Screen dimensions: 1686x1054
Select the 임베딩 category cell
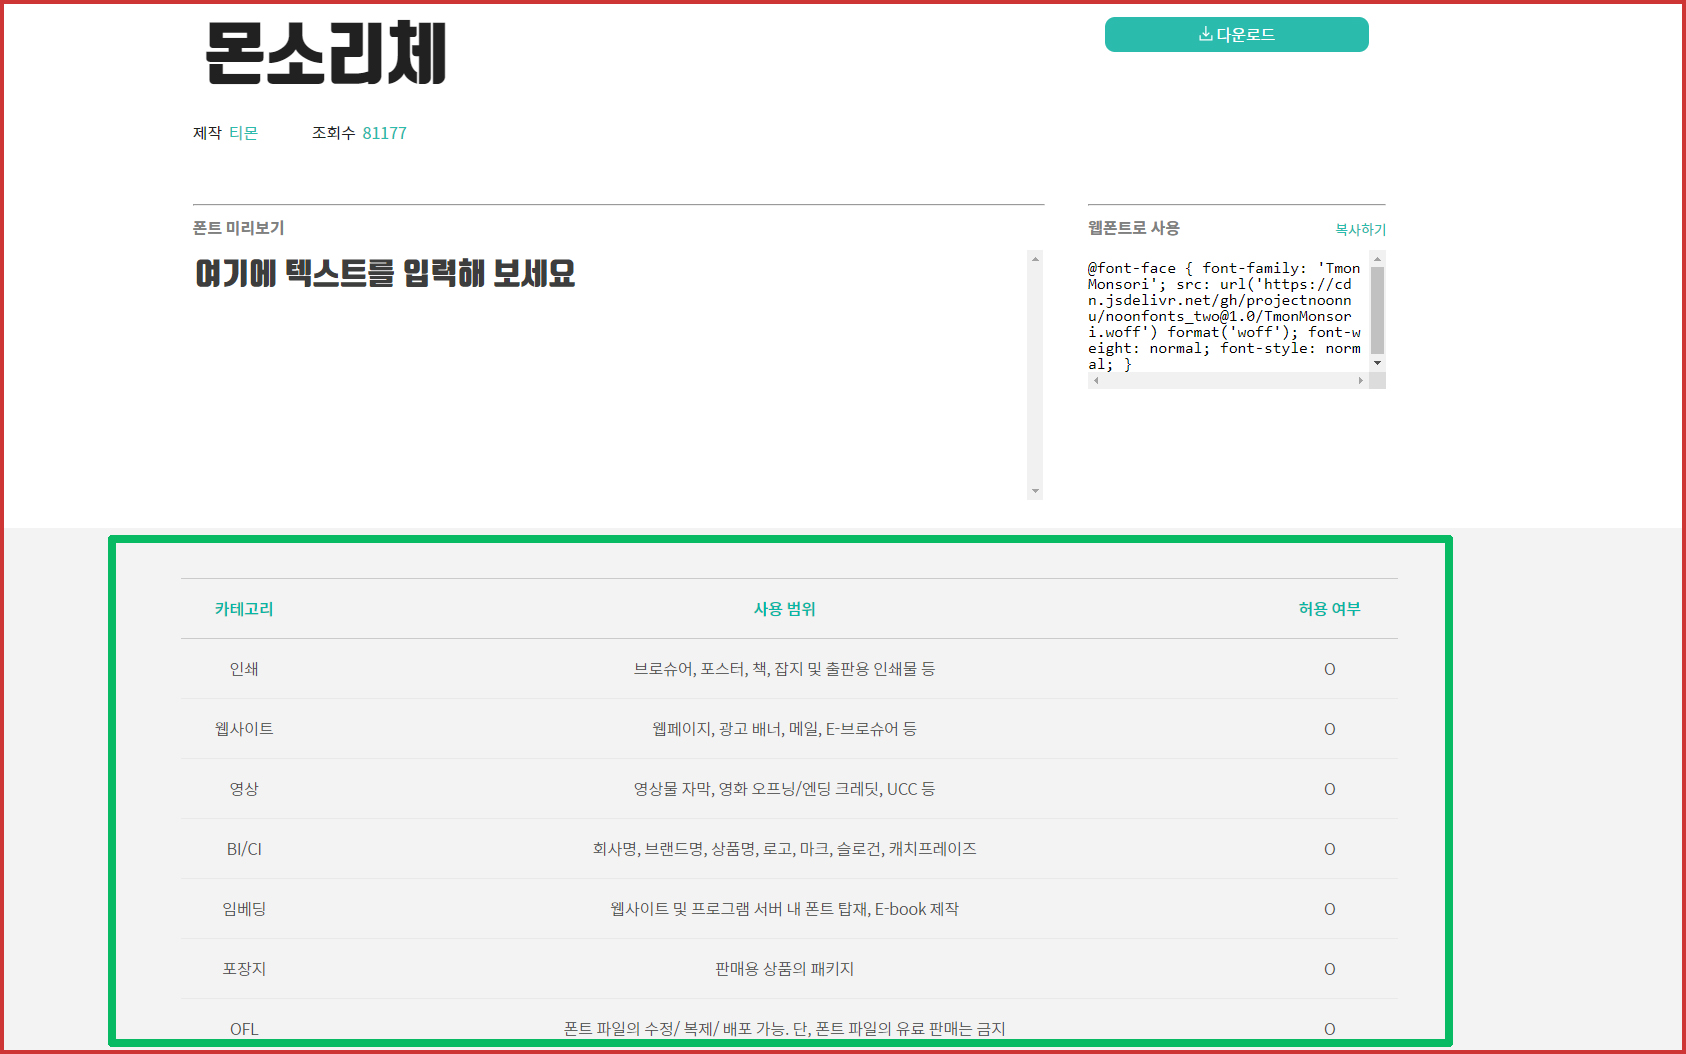(244, 909)
